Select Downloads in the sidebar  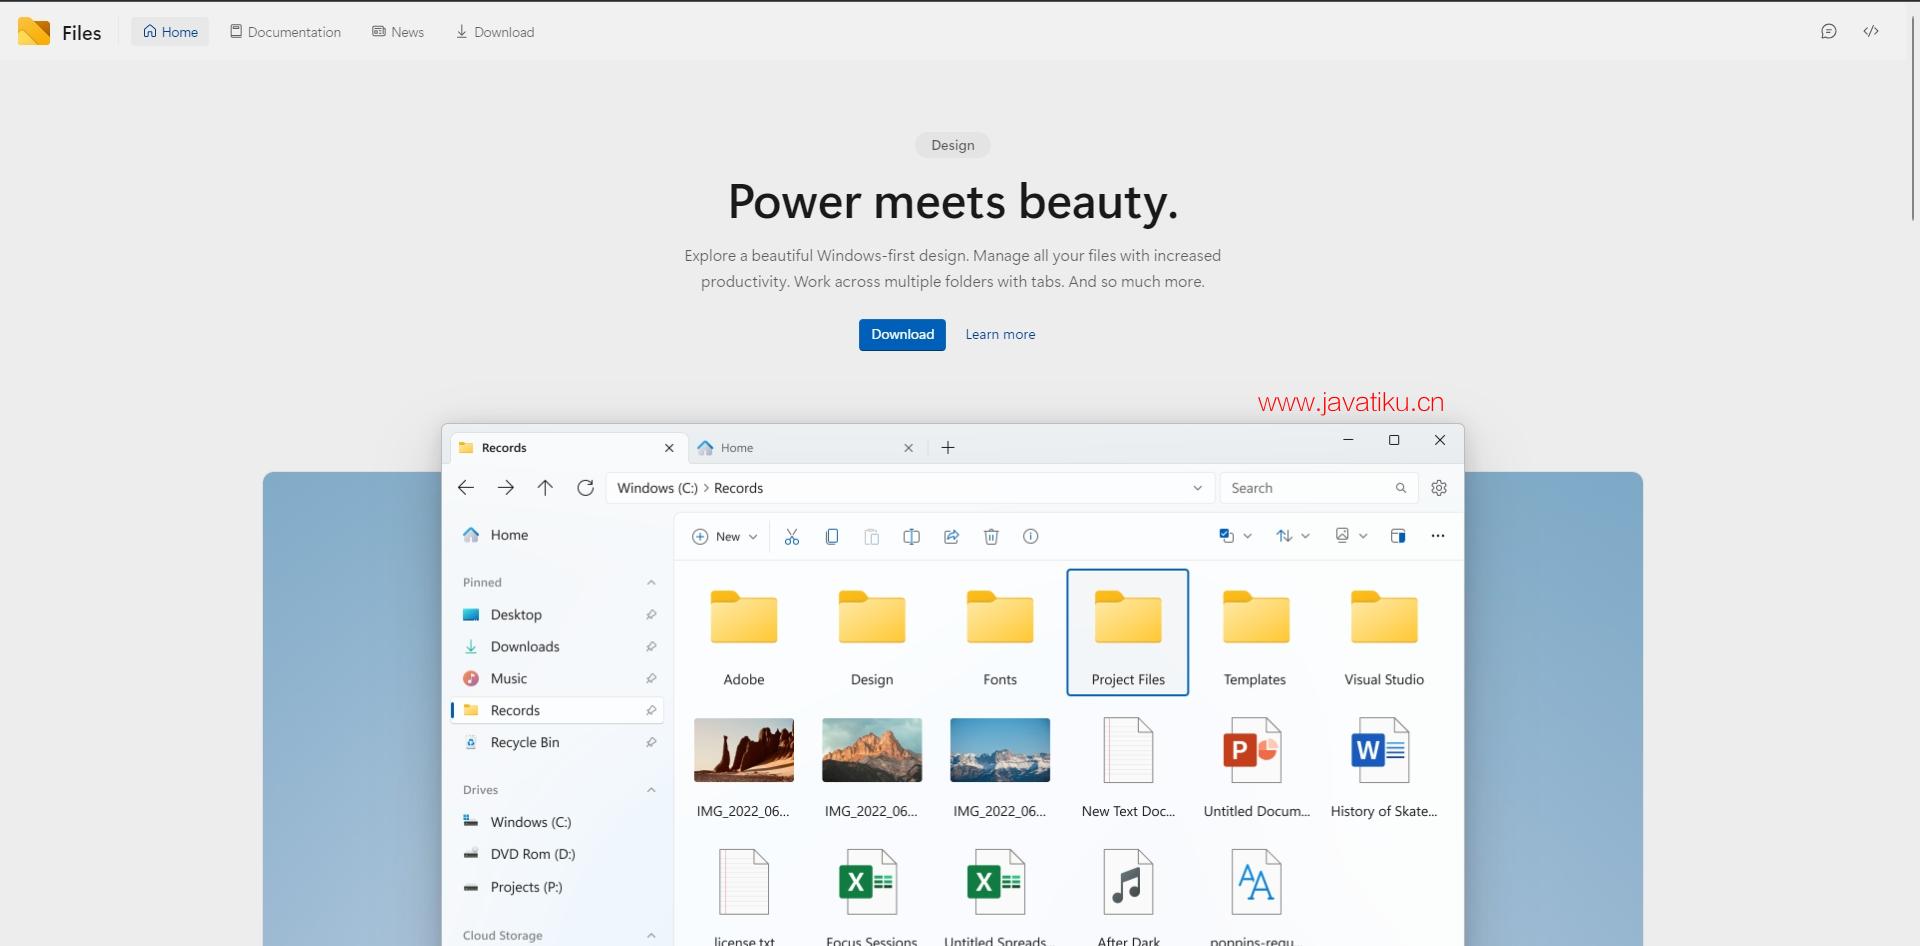pyautogui.click(x=557, y=647)
